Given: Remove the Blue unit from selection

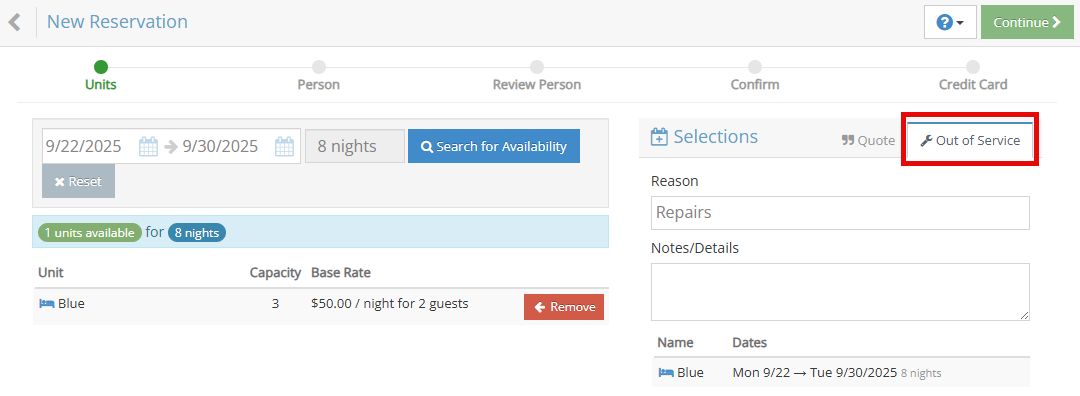Looking at the screenshot, I should (x=564, y=307).
